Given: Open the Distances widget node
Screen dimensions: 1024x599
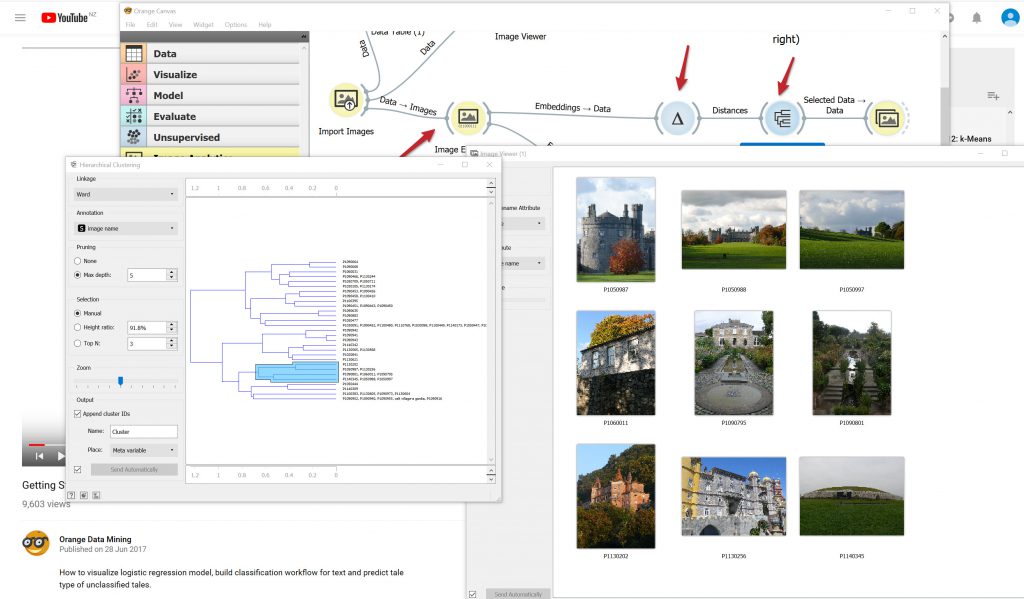Looking at the screenshot, I should click(677, 118).
